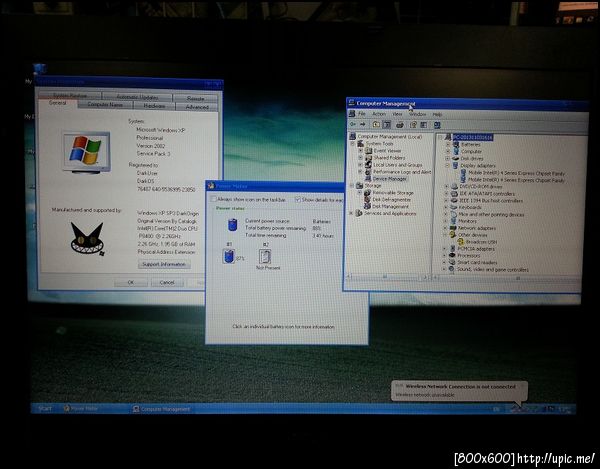Image resolution: width=600 pixels, height=469 pixels.
Task: Click the Broadcom USH unknown device icon
Action: 460,242
